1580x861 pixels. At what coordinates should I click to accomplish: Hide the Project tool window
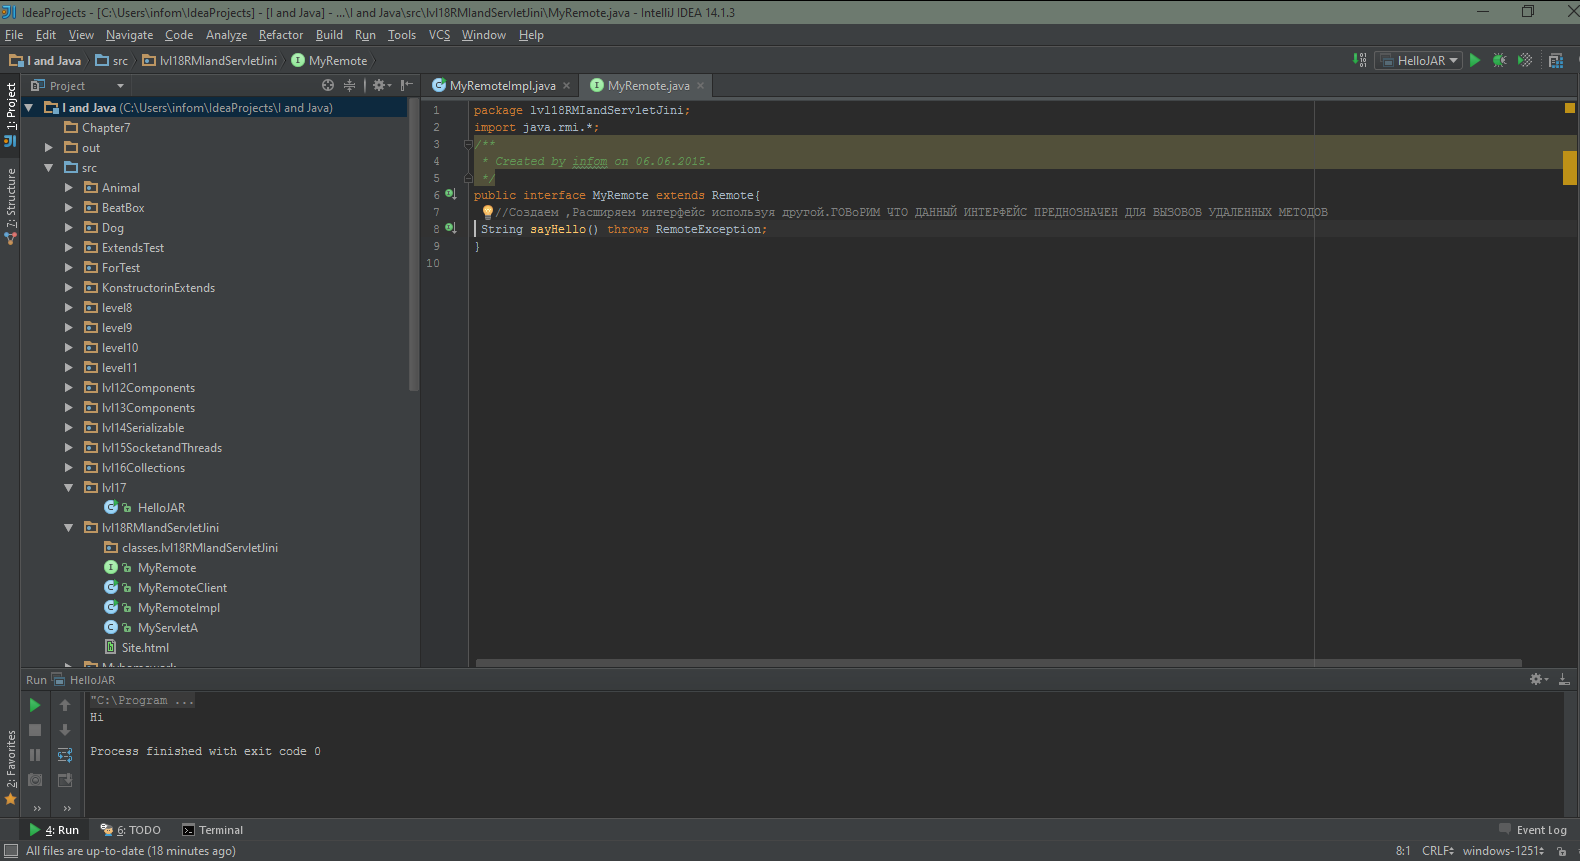406,86
